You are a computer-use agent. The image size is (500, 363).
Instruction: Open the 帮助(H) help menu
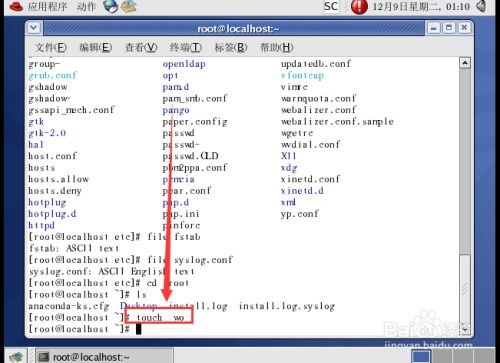pyautogui.click(x=277, y=47)
